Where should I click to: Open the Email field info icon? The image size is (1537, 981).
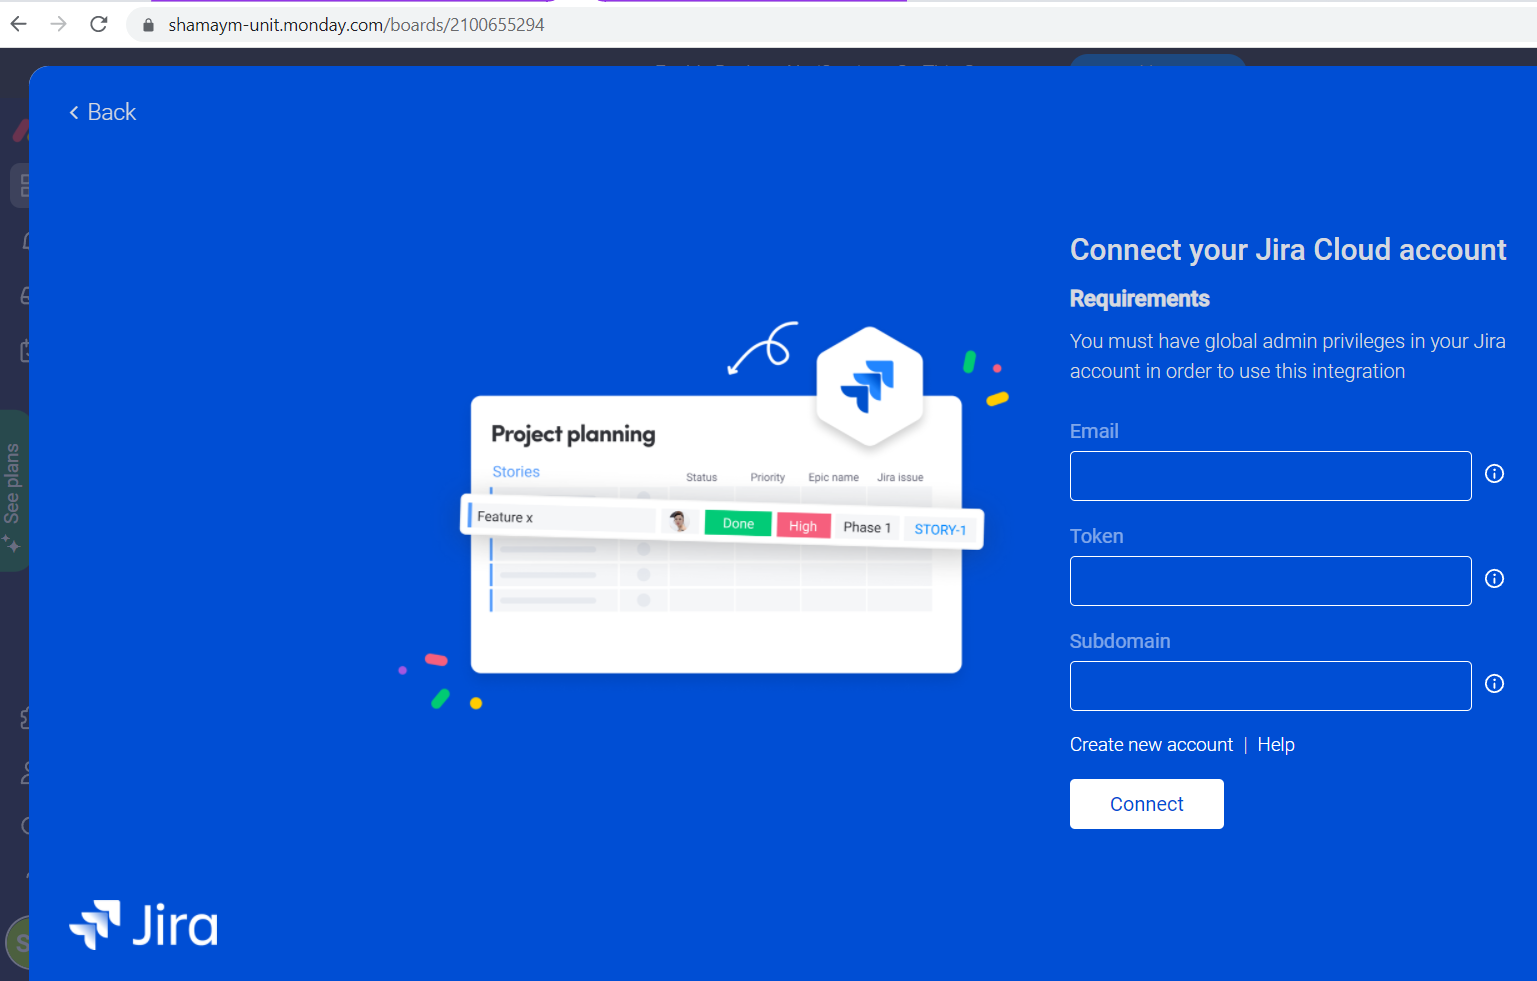point(1494,474)
